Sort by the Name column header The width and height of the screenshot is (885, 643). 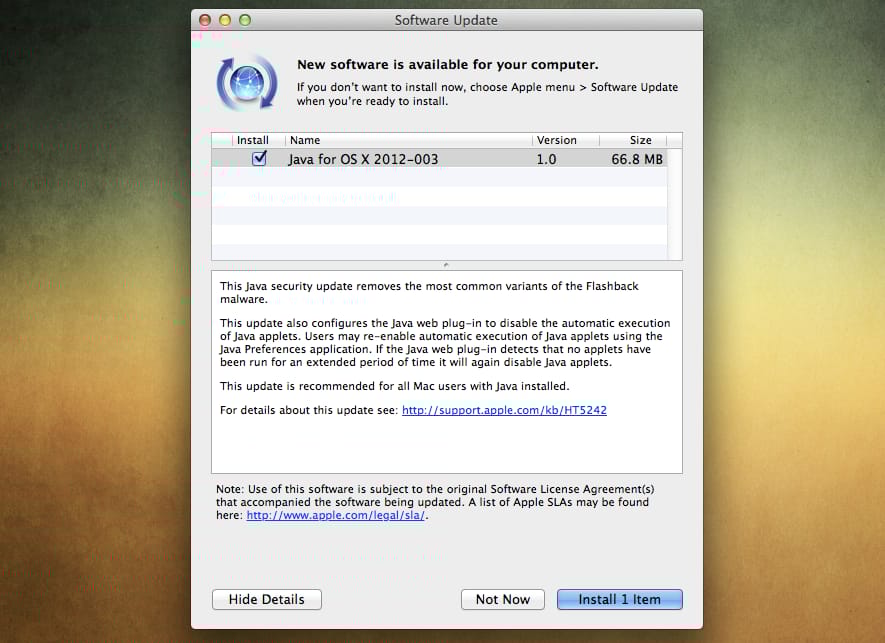[409, 140]
